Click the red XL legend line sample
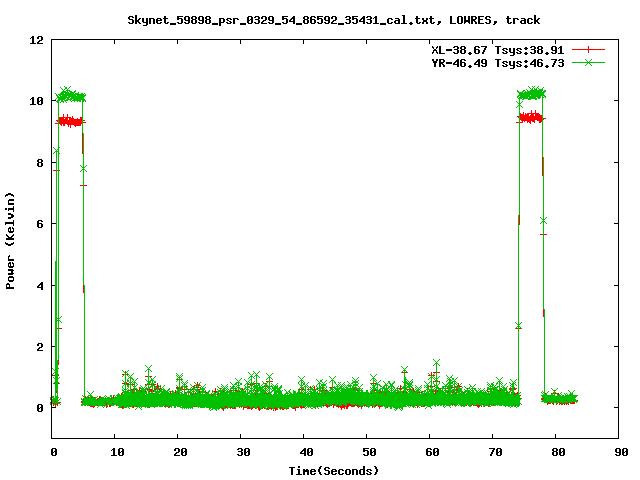 [588, 50]
